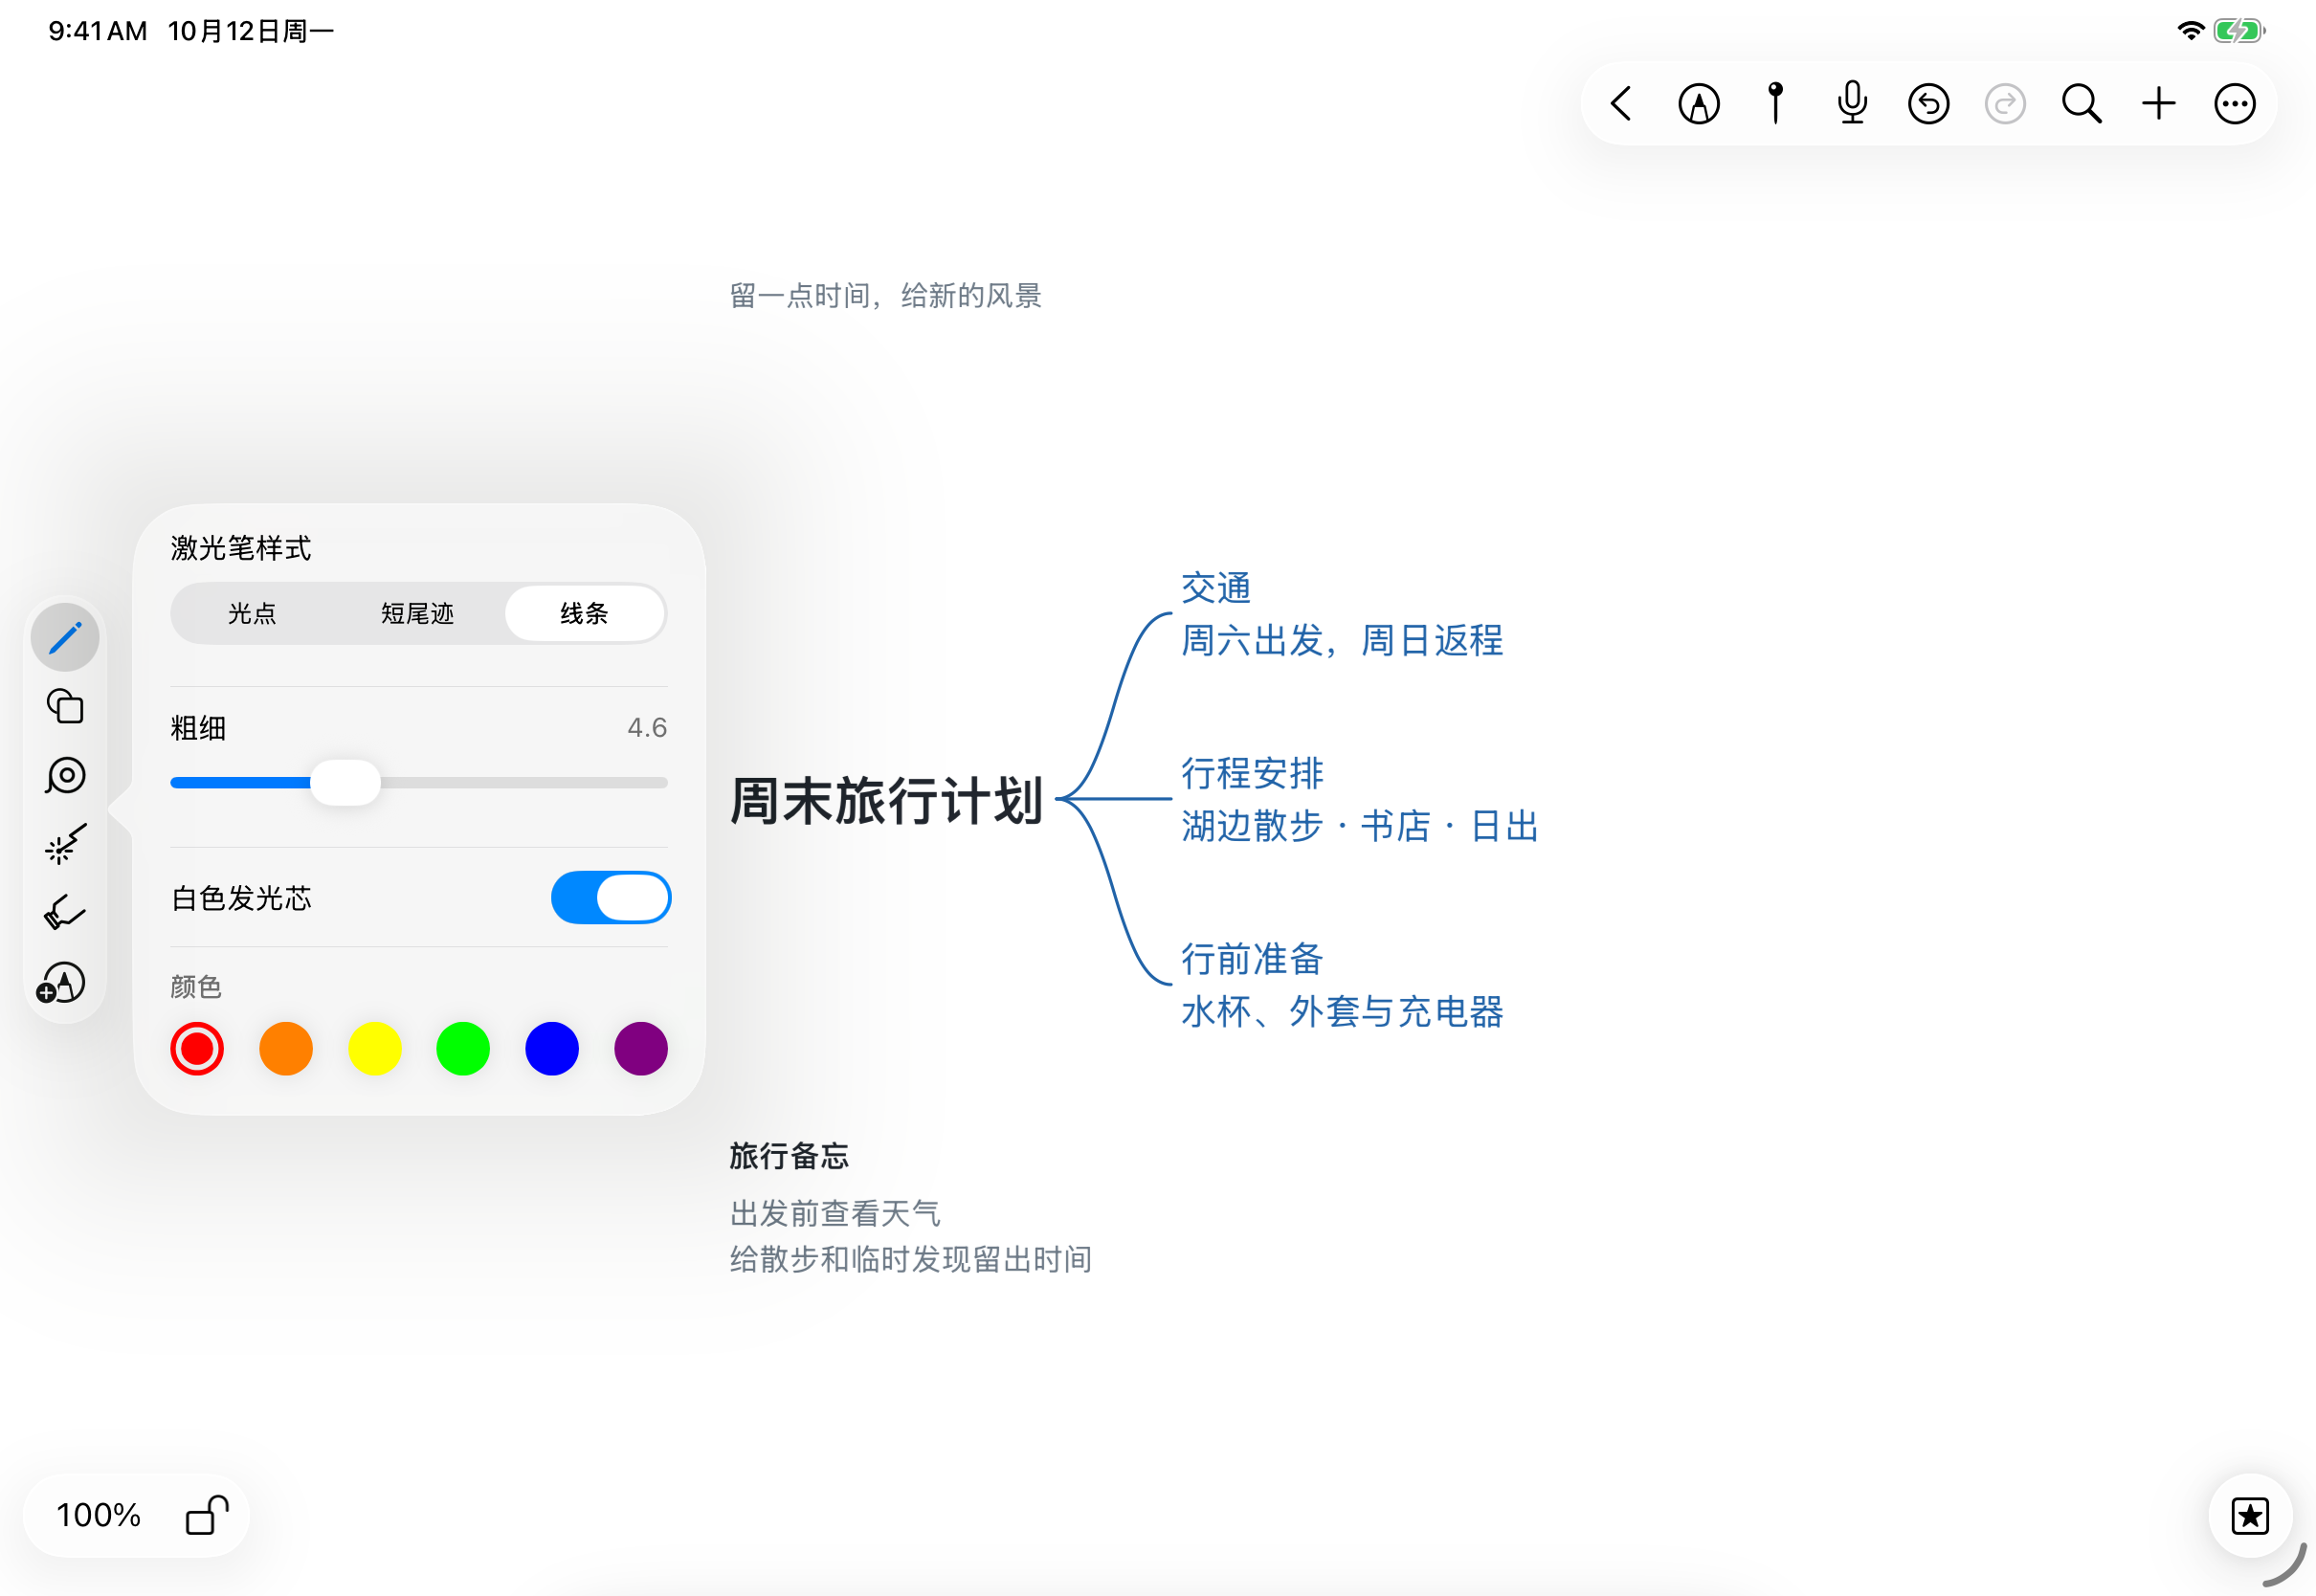Viewport: 2316px width, 1596px height.
Task: Tap the back arrow in top toolbar
Action: tap(1621, 104)
